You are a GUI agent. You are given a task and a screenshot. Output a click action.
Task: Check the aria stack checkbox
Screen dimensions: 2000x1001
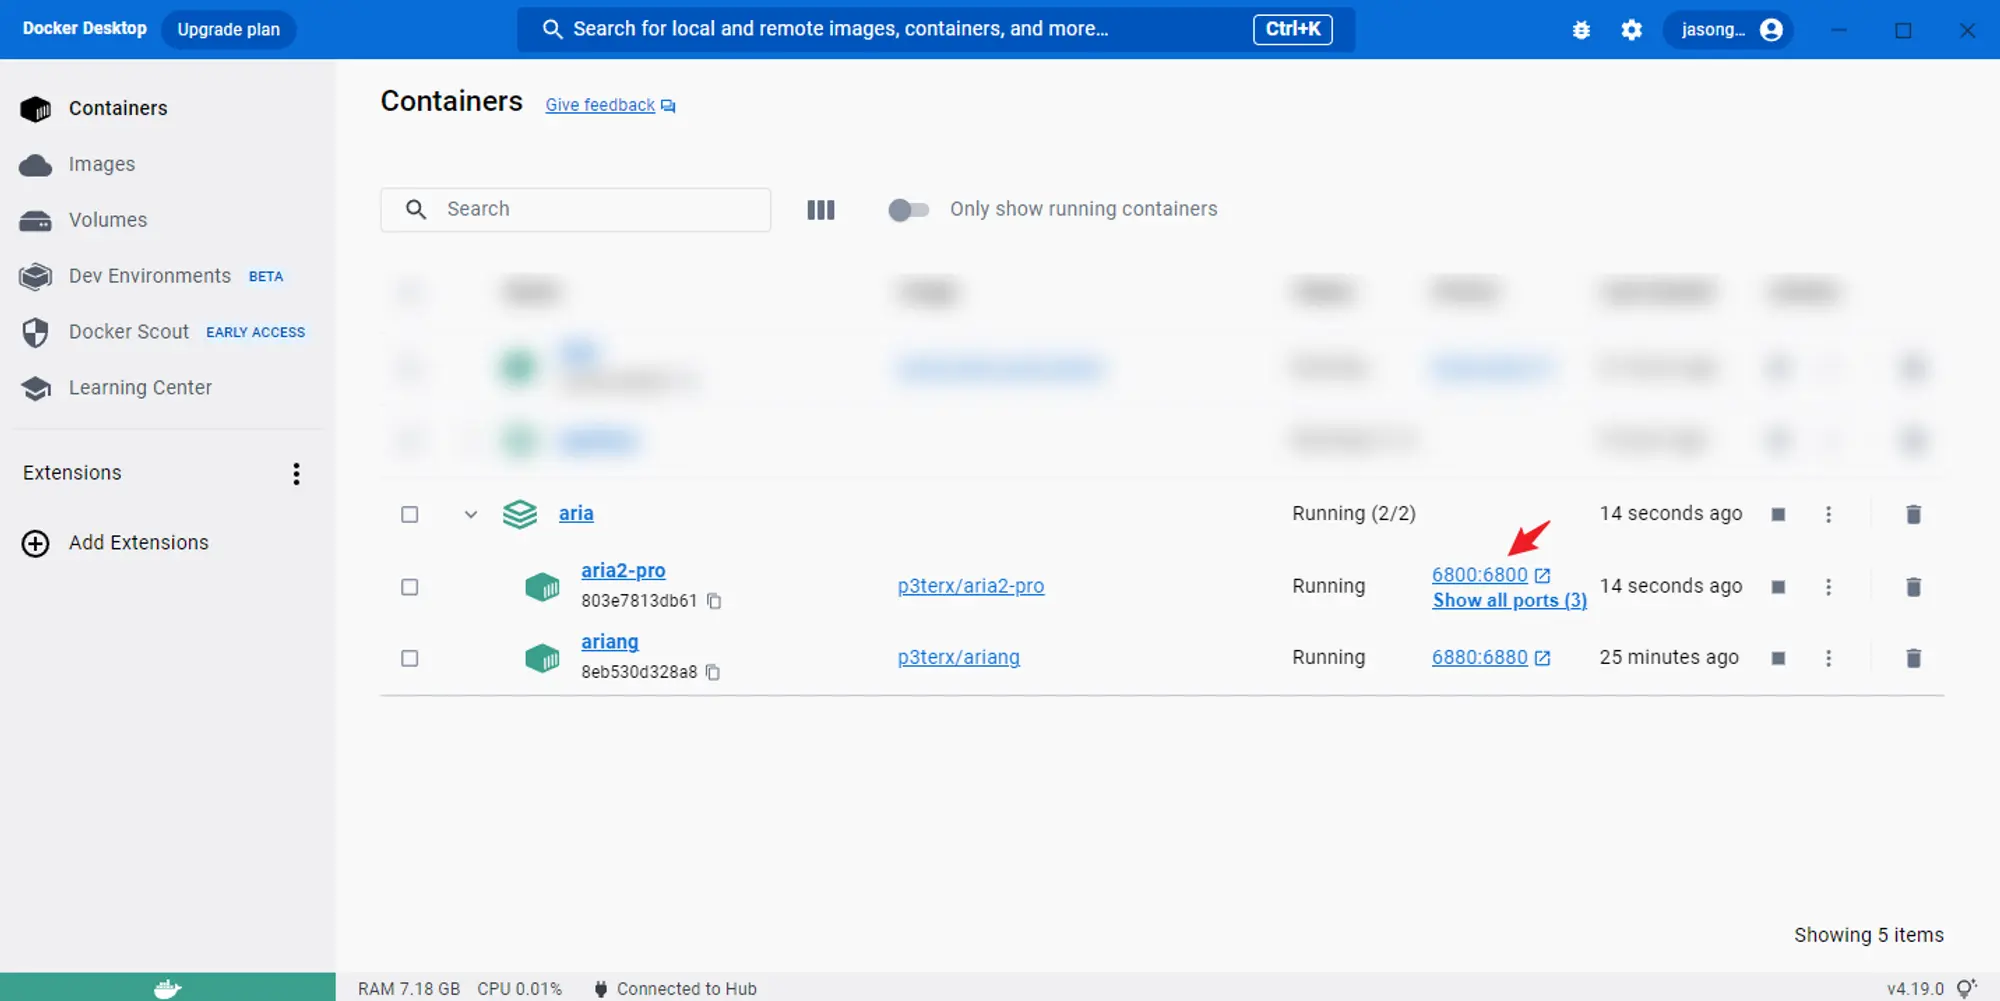tap(410, 514)
